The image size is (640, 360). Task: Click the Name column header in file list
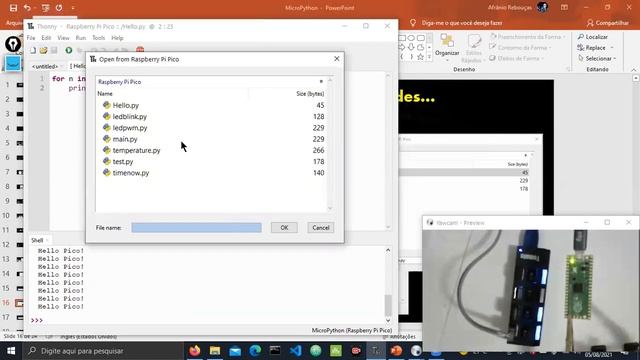pyautogui.click(x=105, y=93)
